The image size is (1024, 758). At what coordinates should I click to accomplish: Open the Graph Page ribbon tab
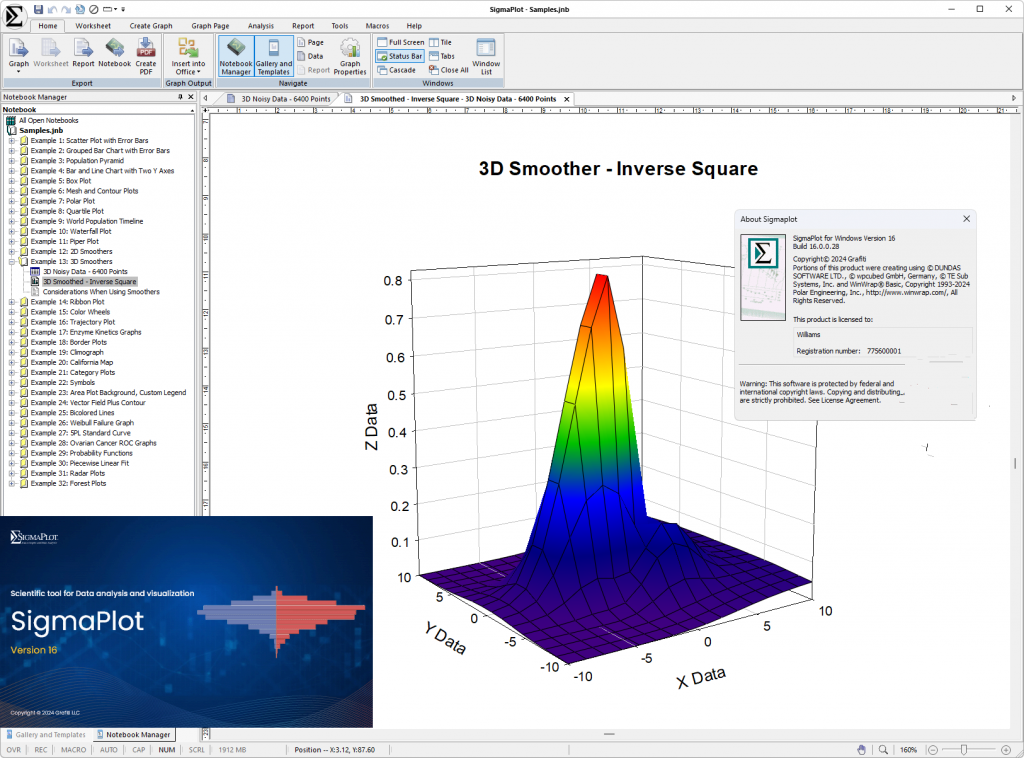[x=210, y=25]
